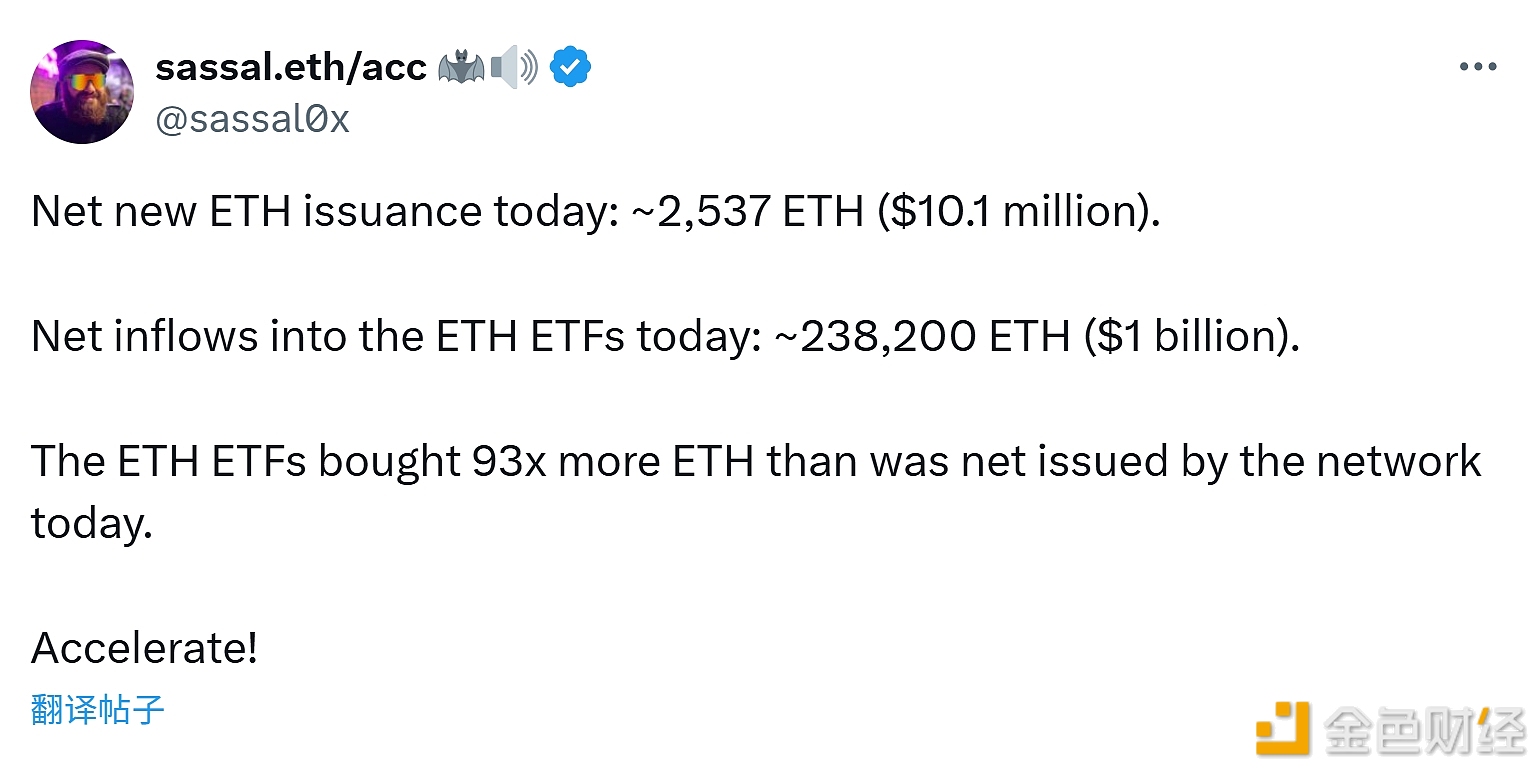Click the bat emoji beside the name
This screenshot has height=769, width=1539.
click(461, 68)
